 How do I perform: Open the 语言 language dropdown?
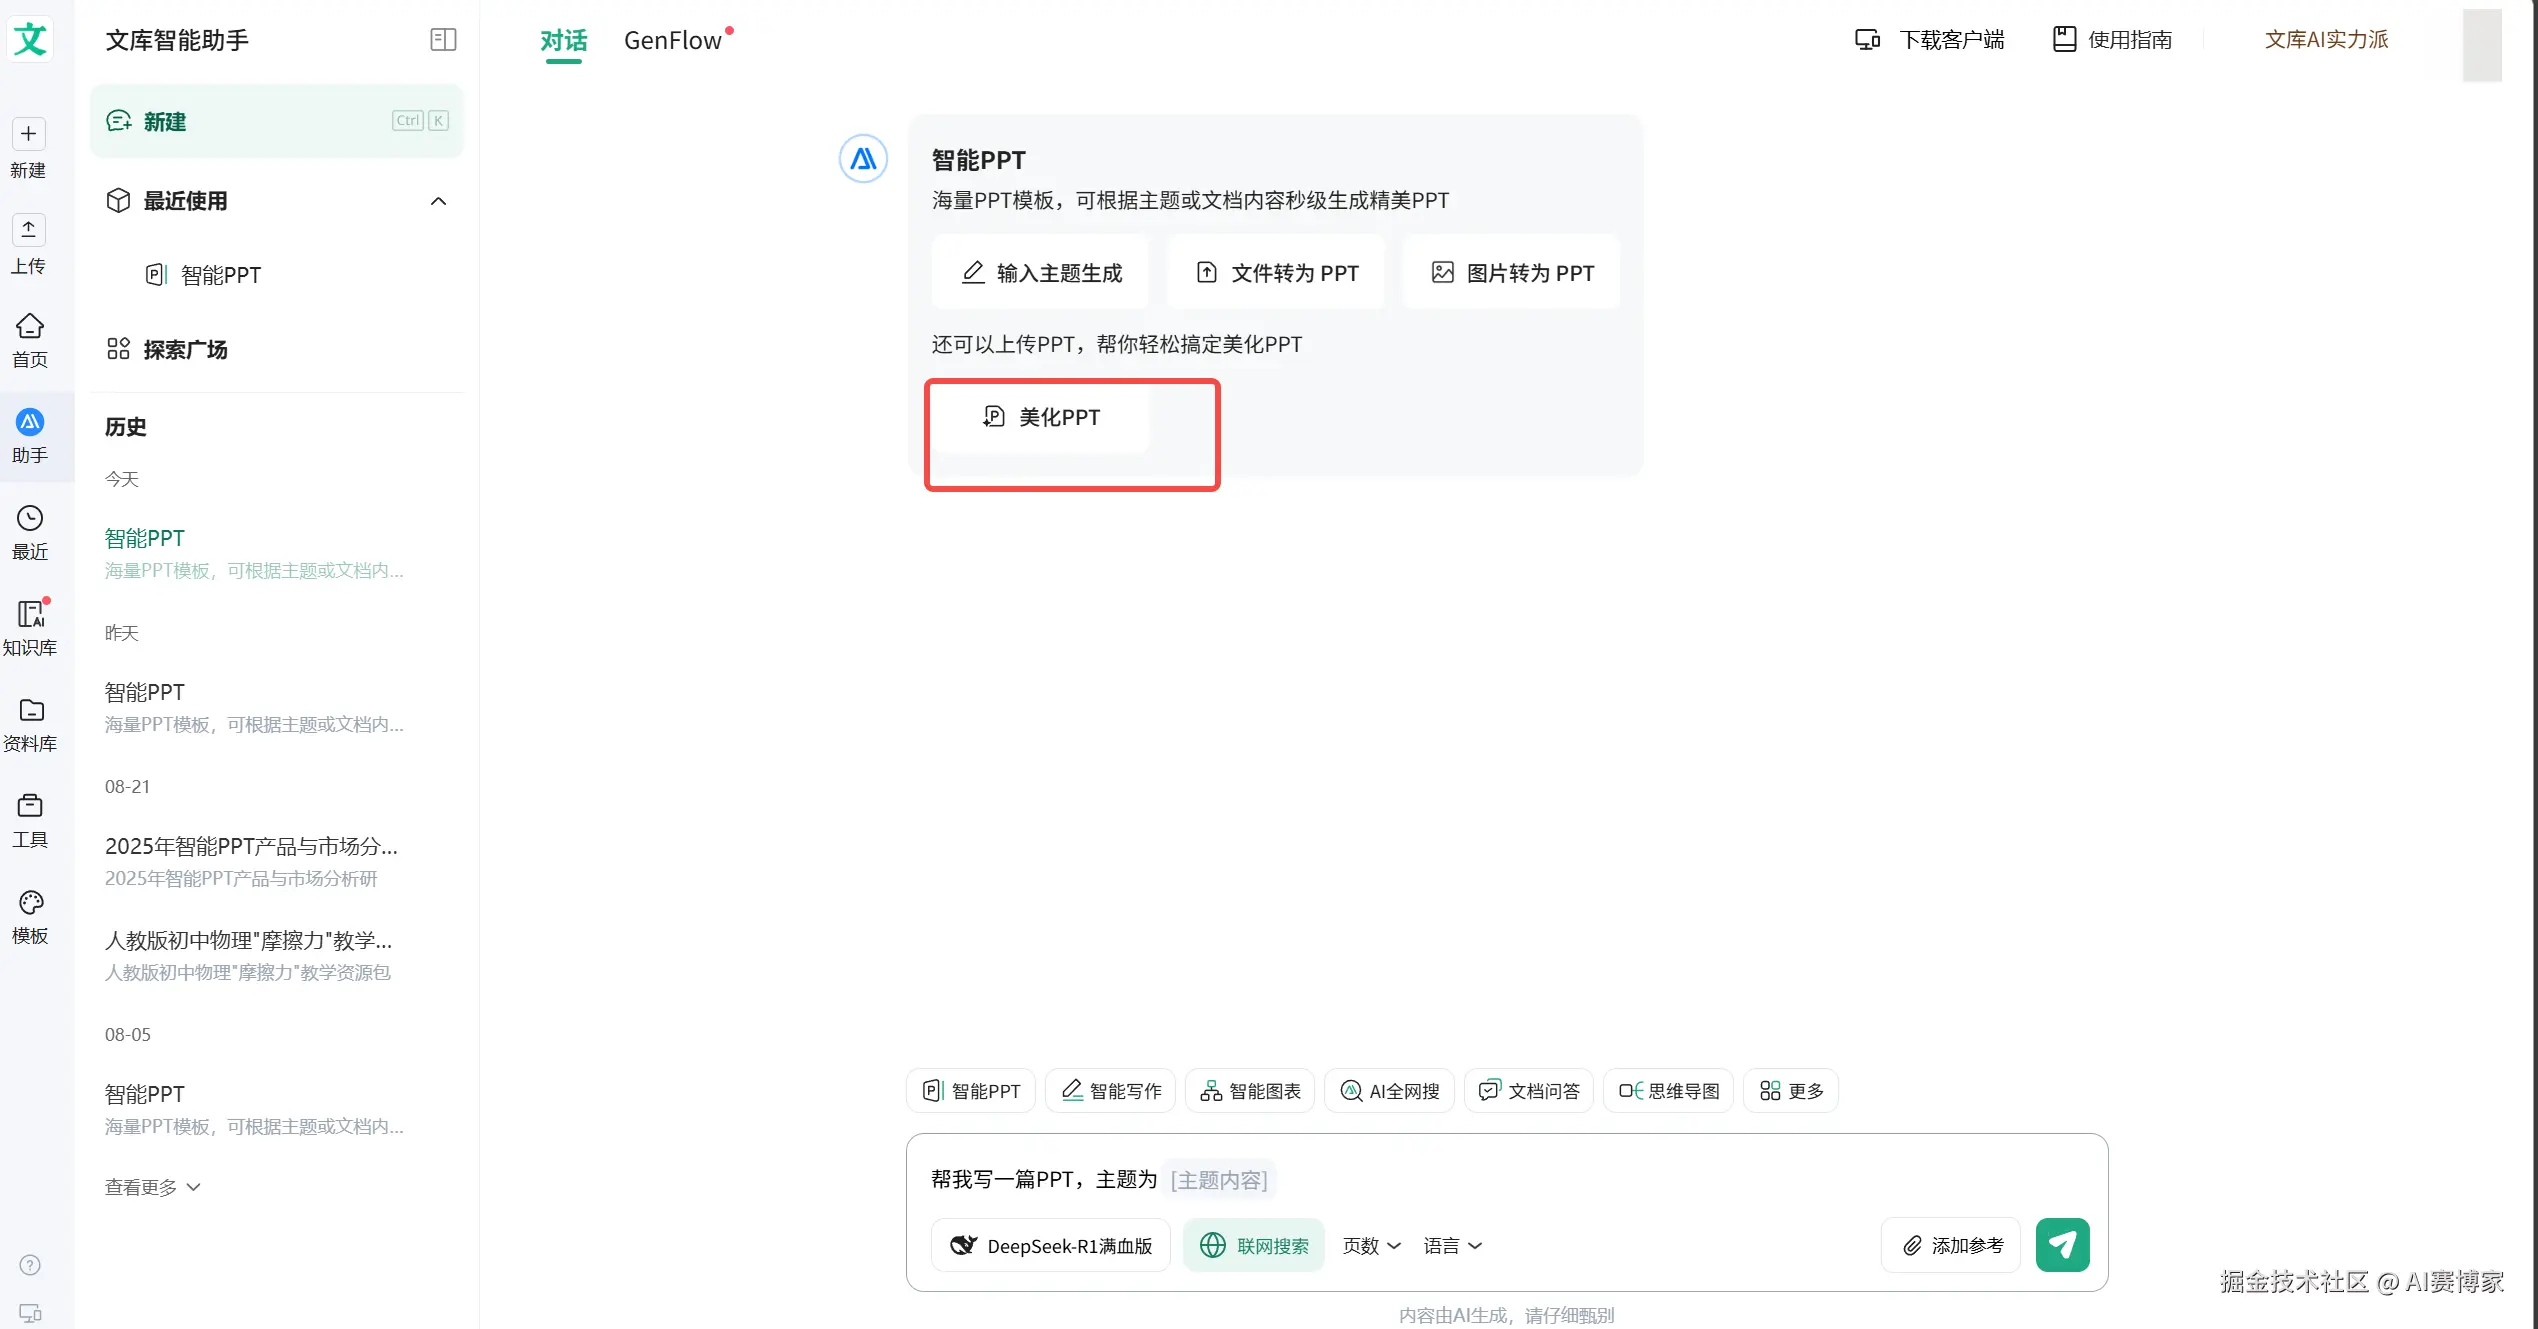(x=1452, y=1245)
